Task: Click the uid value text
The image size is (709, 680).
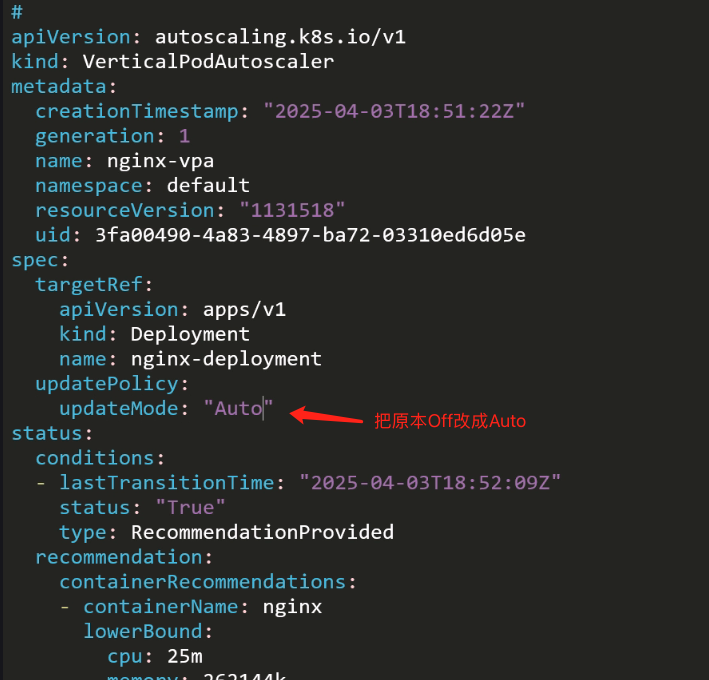Action: pyautogui.click(x=310, y=235)
